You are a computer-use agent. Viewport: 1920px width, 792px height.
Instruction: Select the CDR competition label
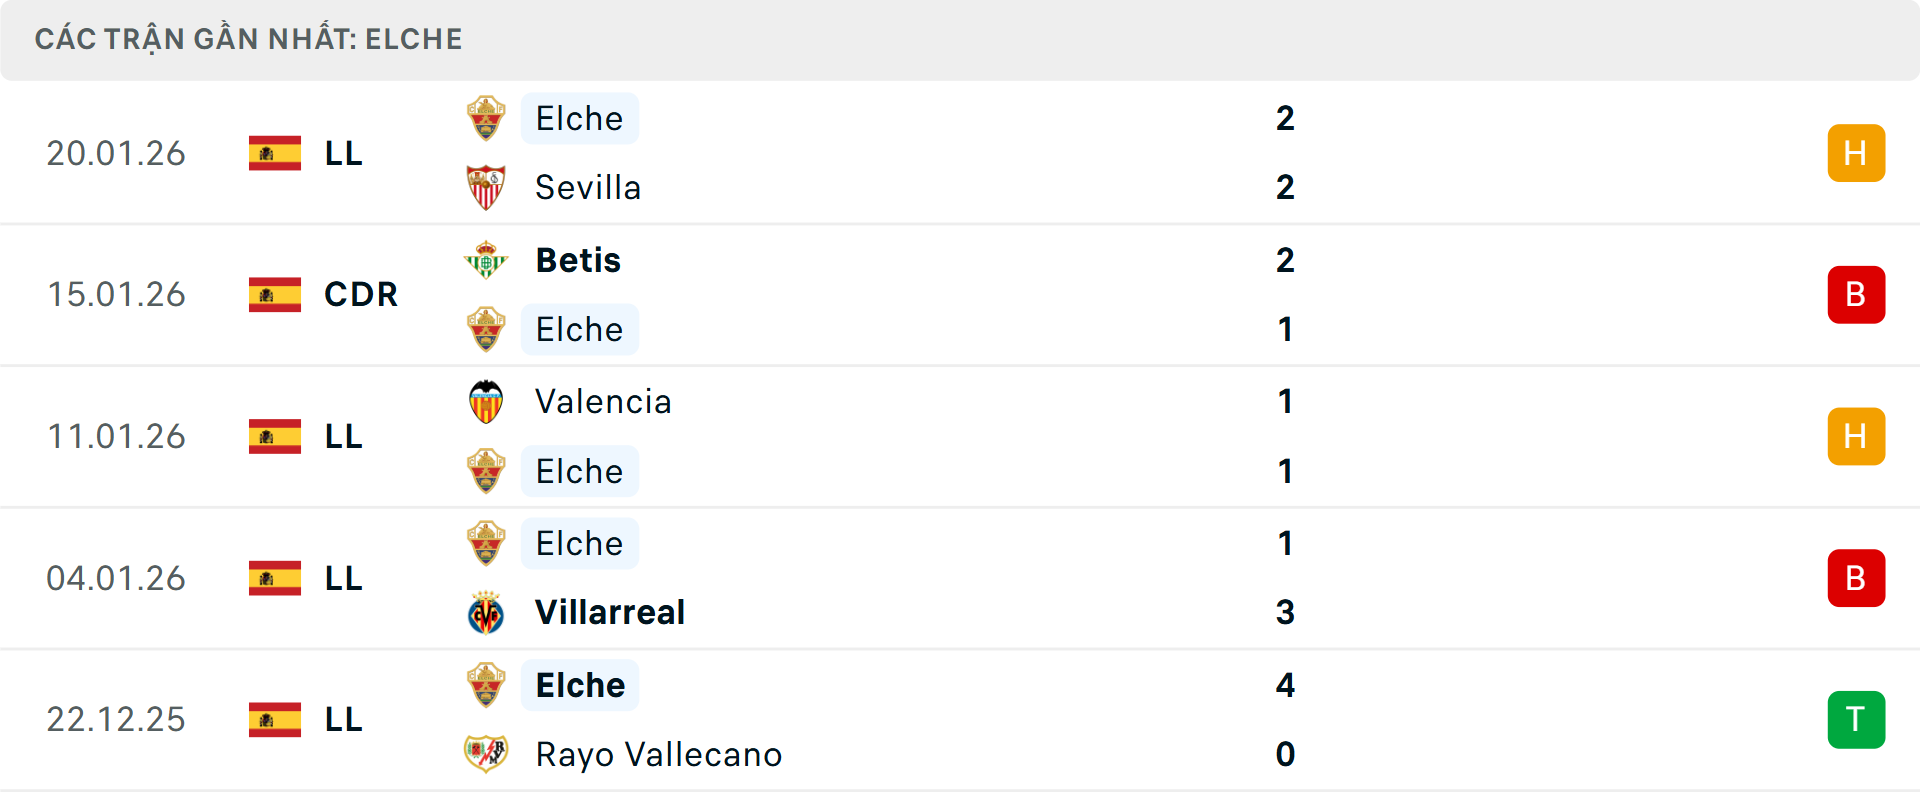point(361,295)
